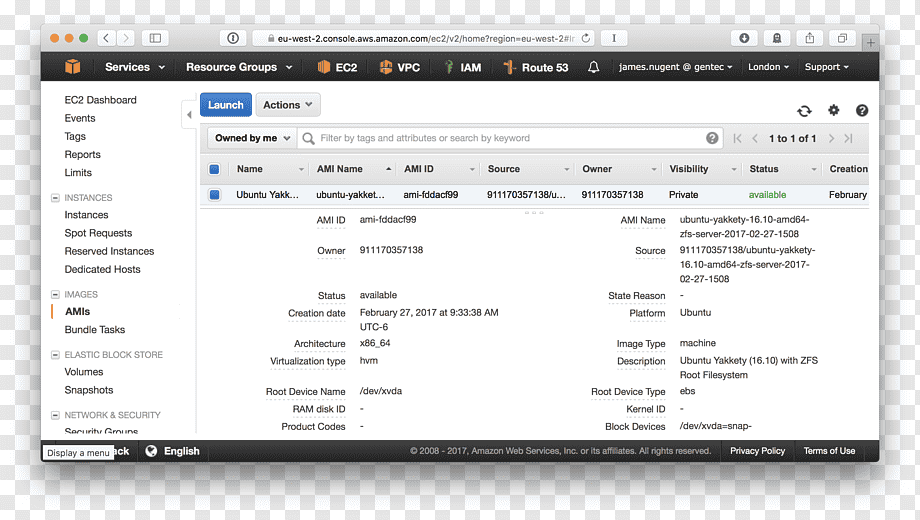Open the help question mark icon
Viewport: 920px width, 520px height.
tap(862, 110)
